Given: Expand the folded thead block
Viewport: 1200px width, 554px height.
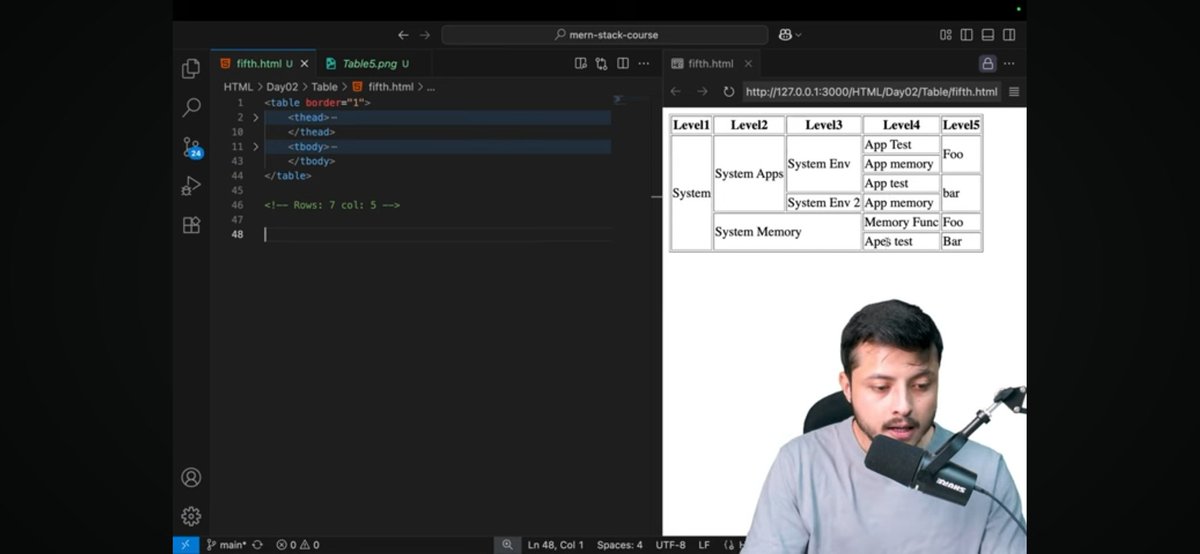Looking at the screenshot, I should tap(256, 117).
